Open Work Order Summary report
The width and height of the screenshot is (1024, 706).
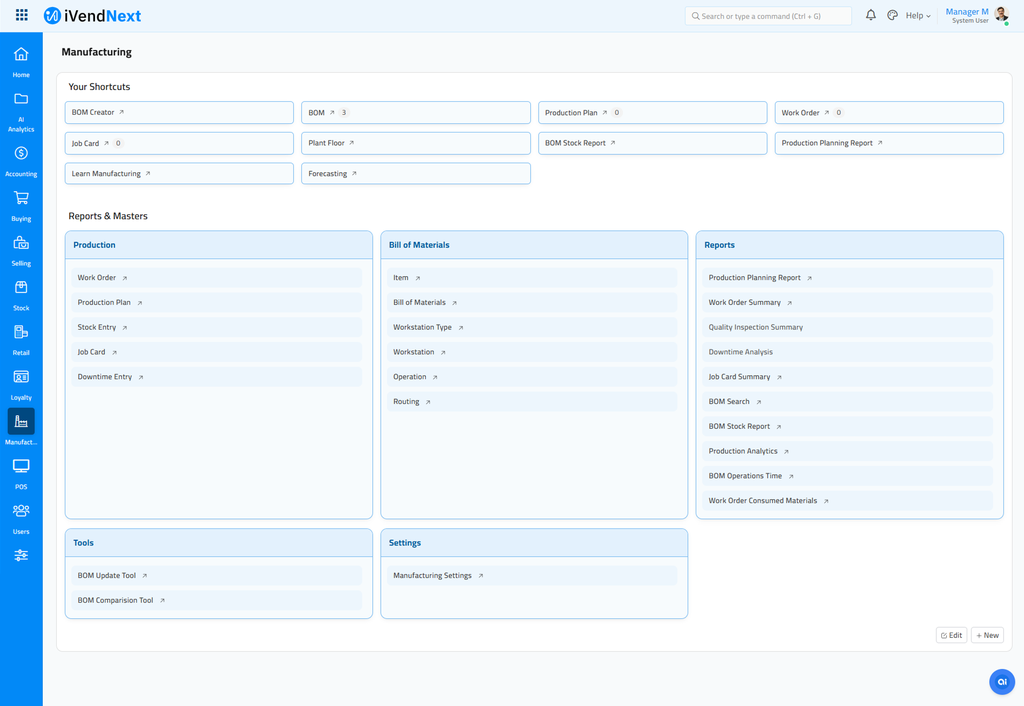[848, 302]
